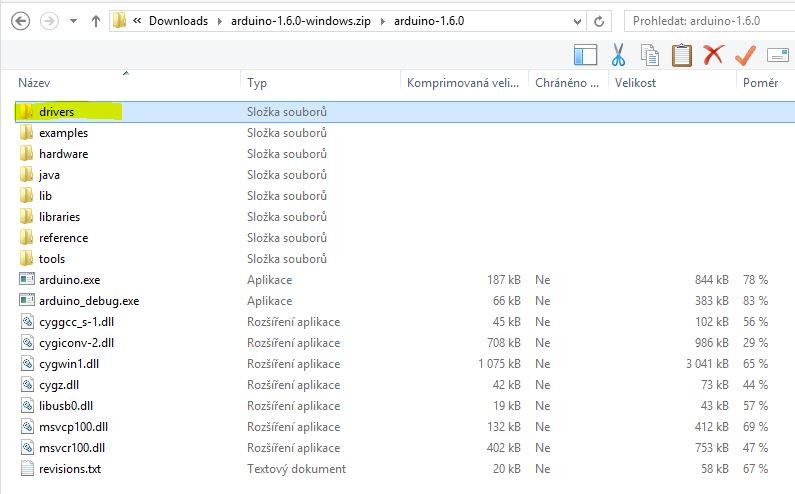
Task: Sort by the Velikost column header
Action: [x=635, y=83]
